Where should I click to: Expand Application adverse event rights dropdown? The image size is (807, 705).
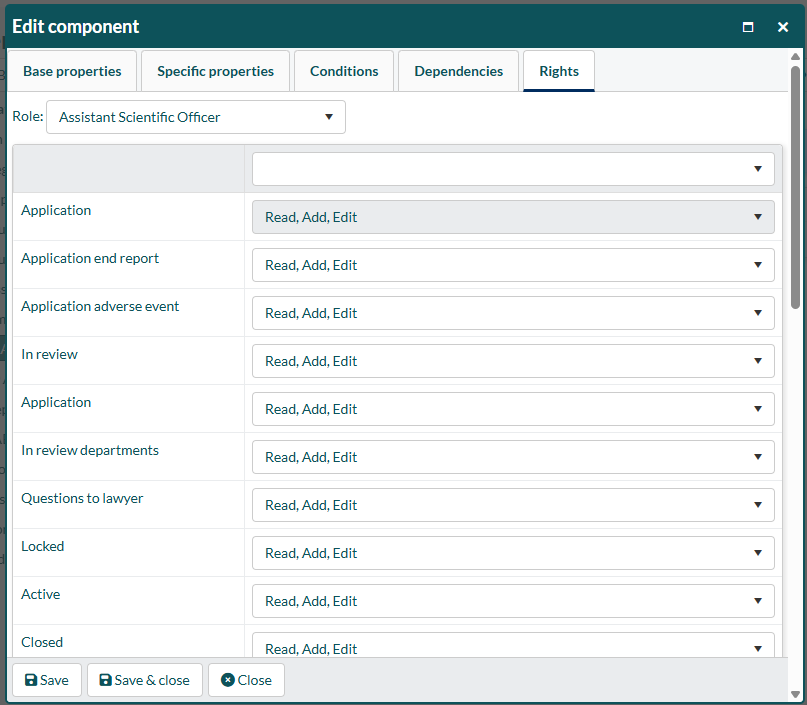[x=513, y=313]
